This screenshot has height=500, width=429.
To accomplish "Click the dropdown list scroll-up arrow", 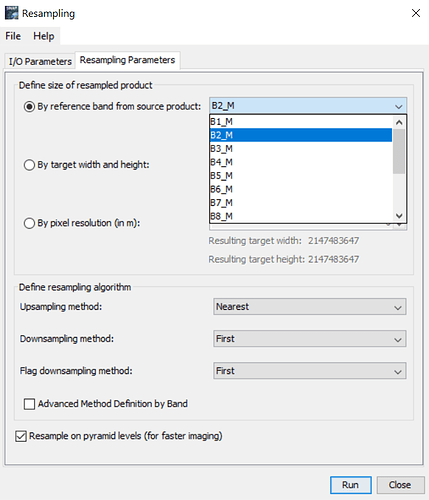I will point(399,122).
